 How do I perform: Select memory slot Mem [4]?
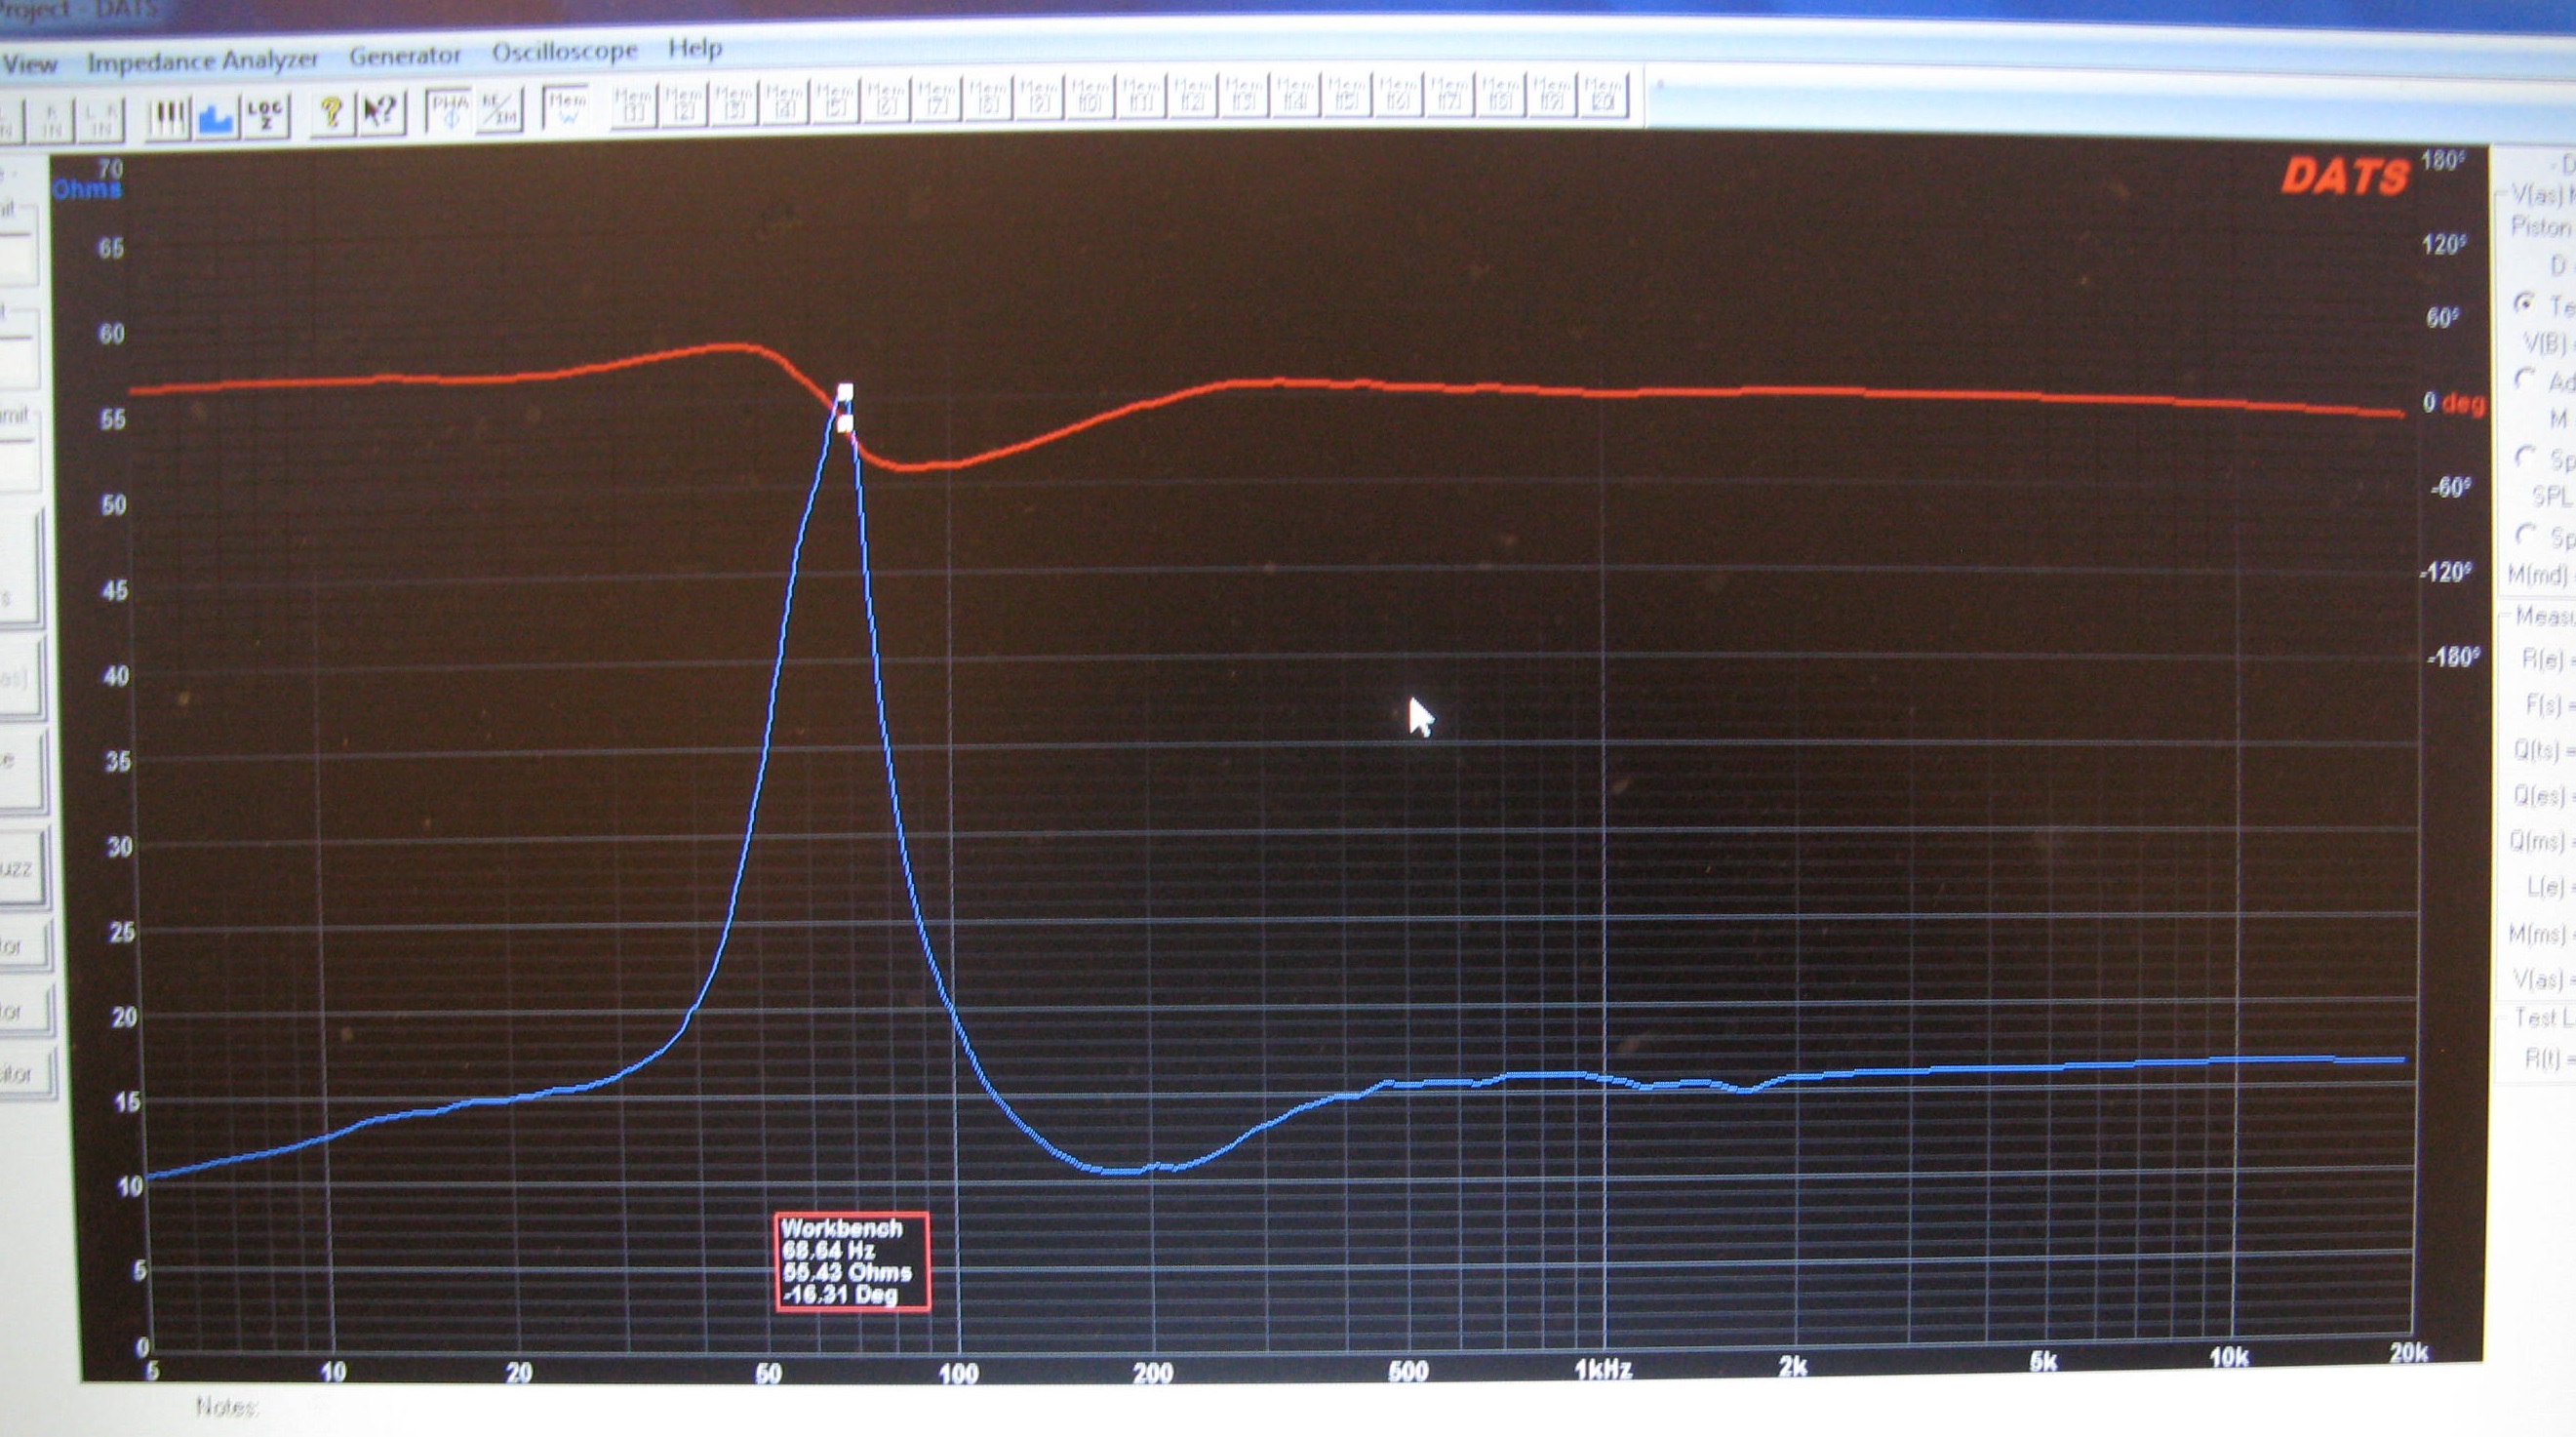coord(785,102)
